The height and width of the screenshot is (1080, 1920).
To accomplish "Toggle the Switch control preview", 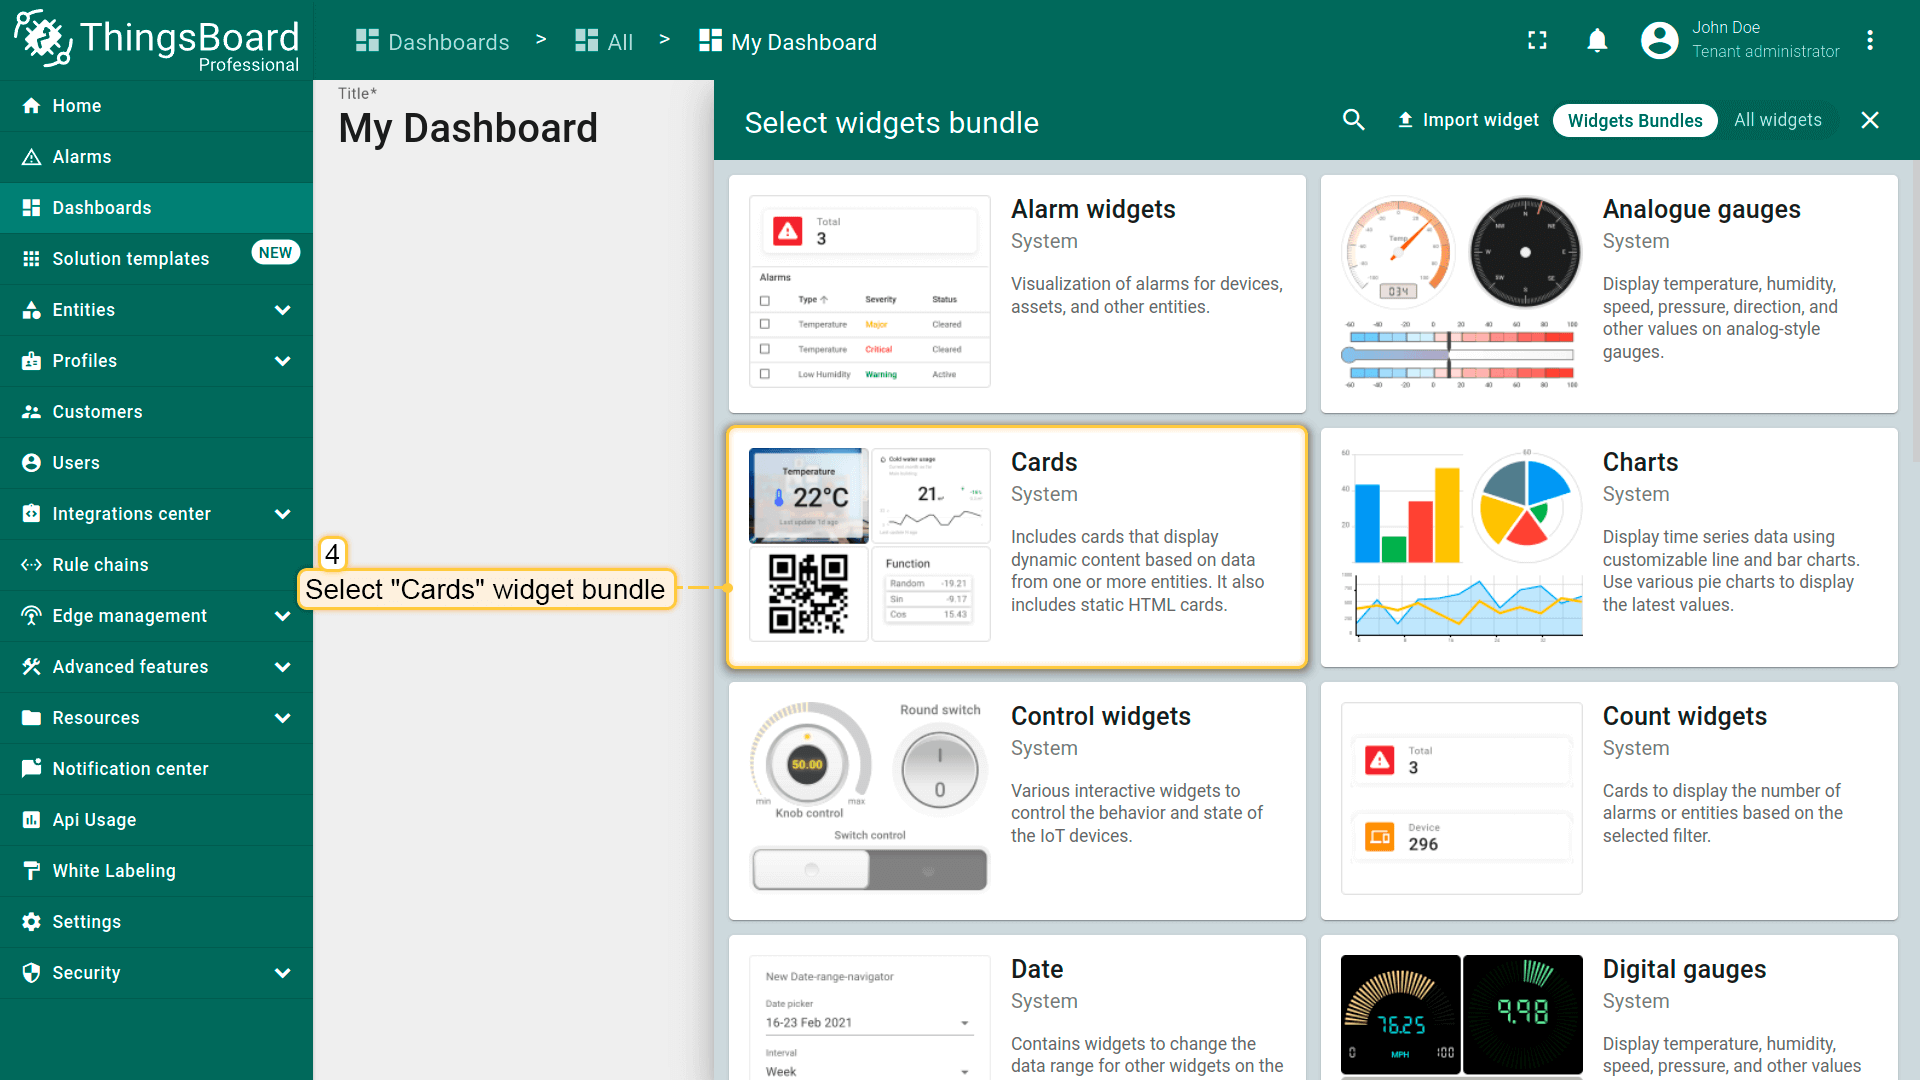I will click(869, 869).
